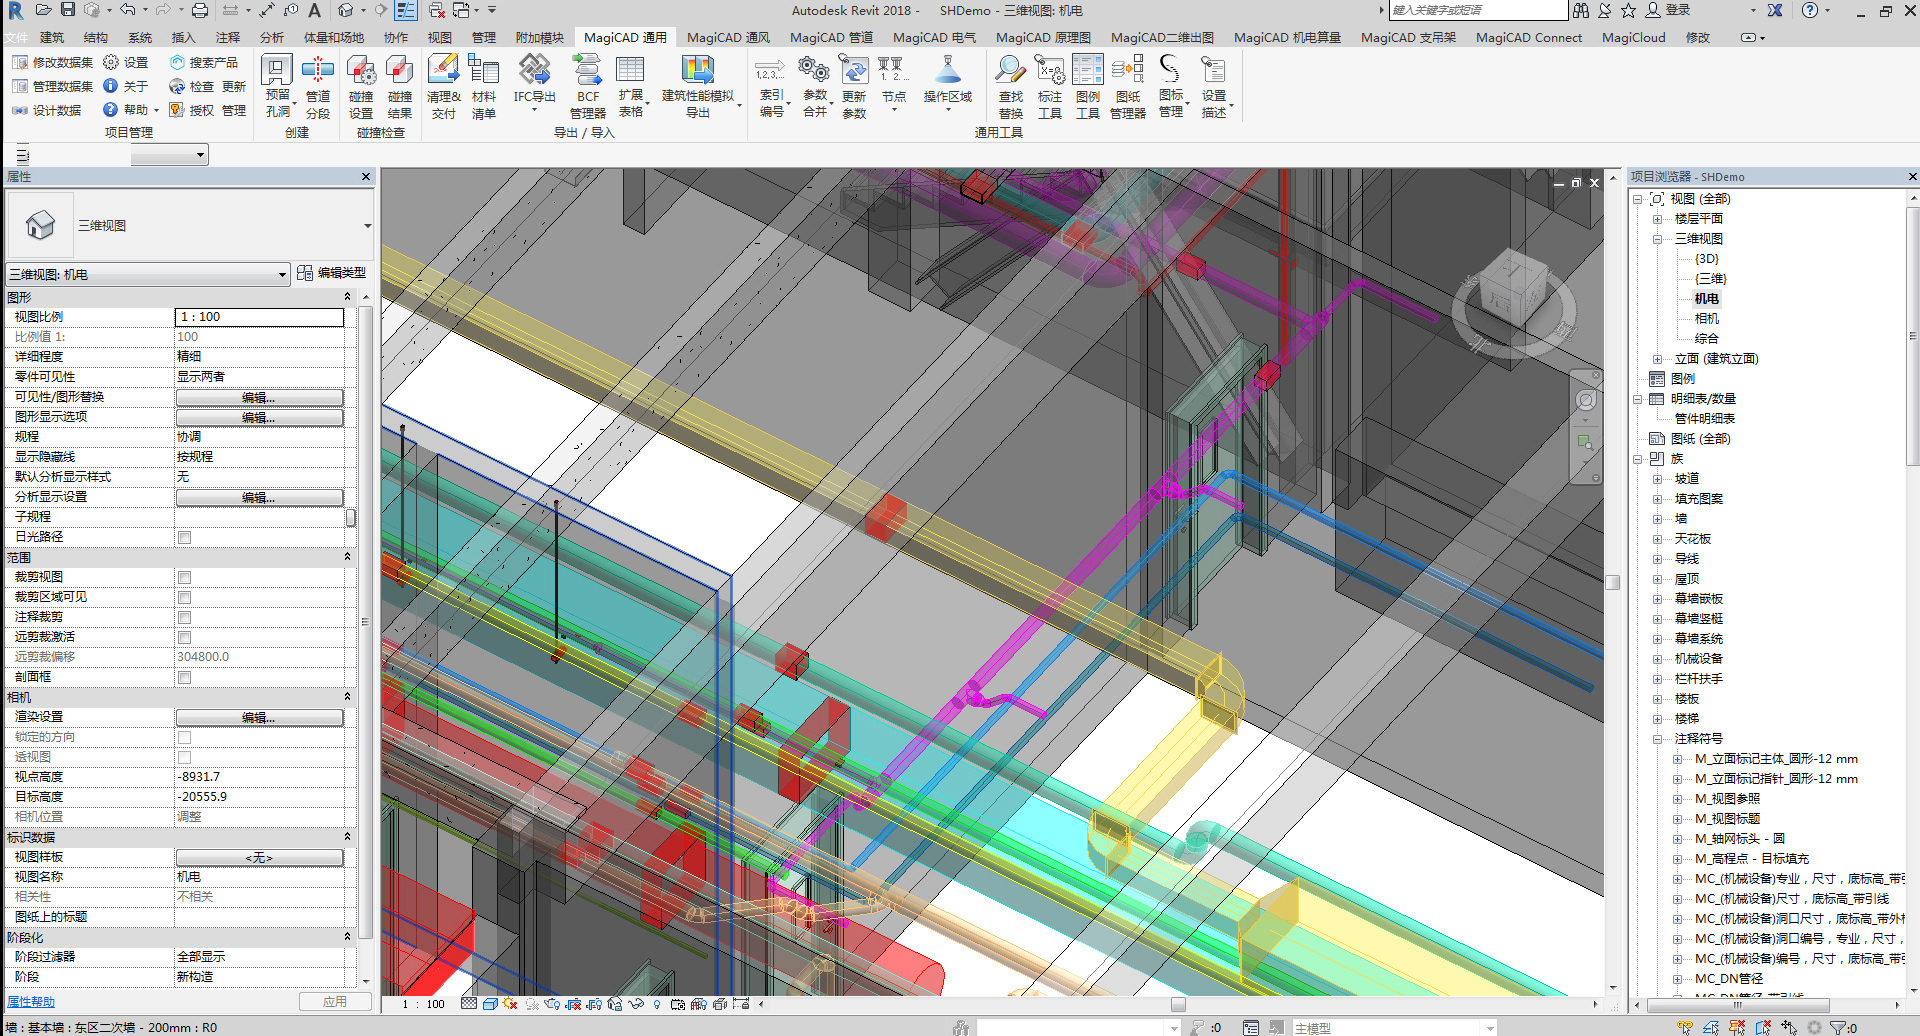Toggle the 剖面框 section box checkbox
1920x1036 pixels.
(184, 677)
